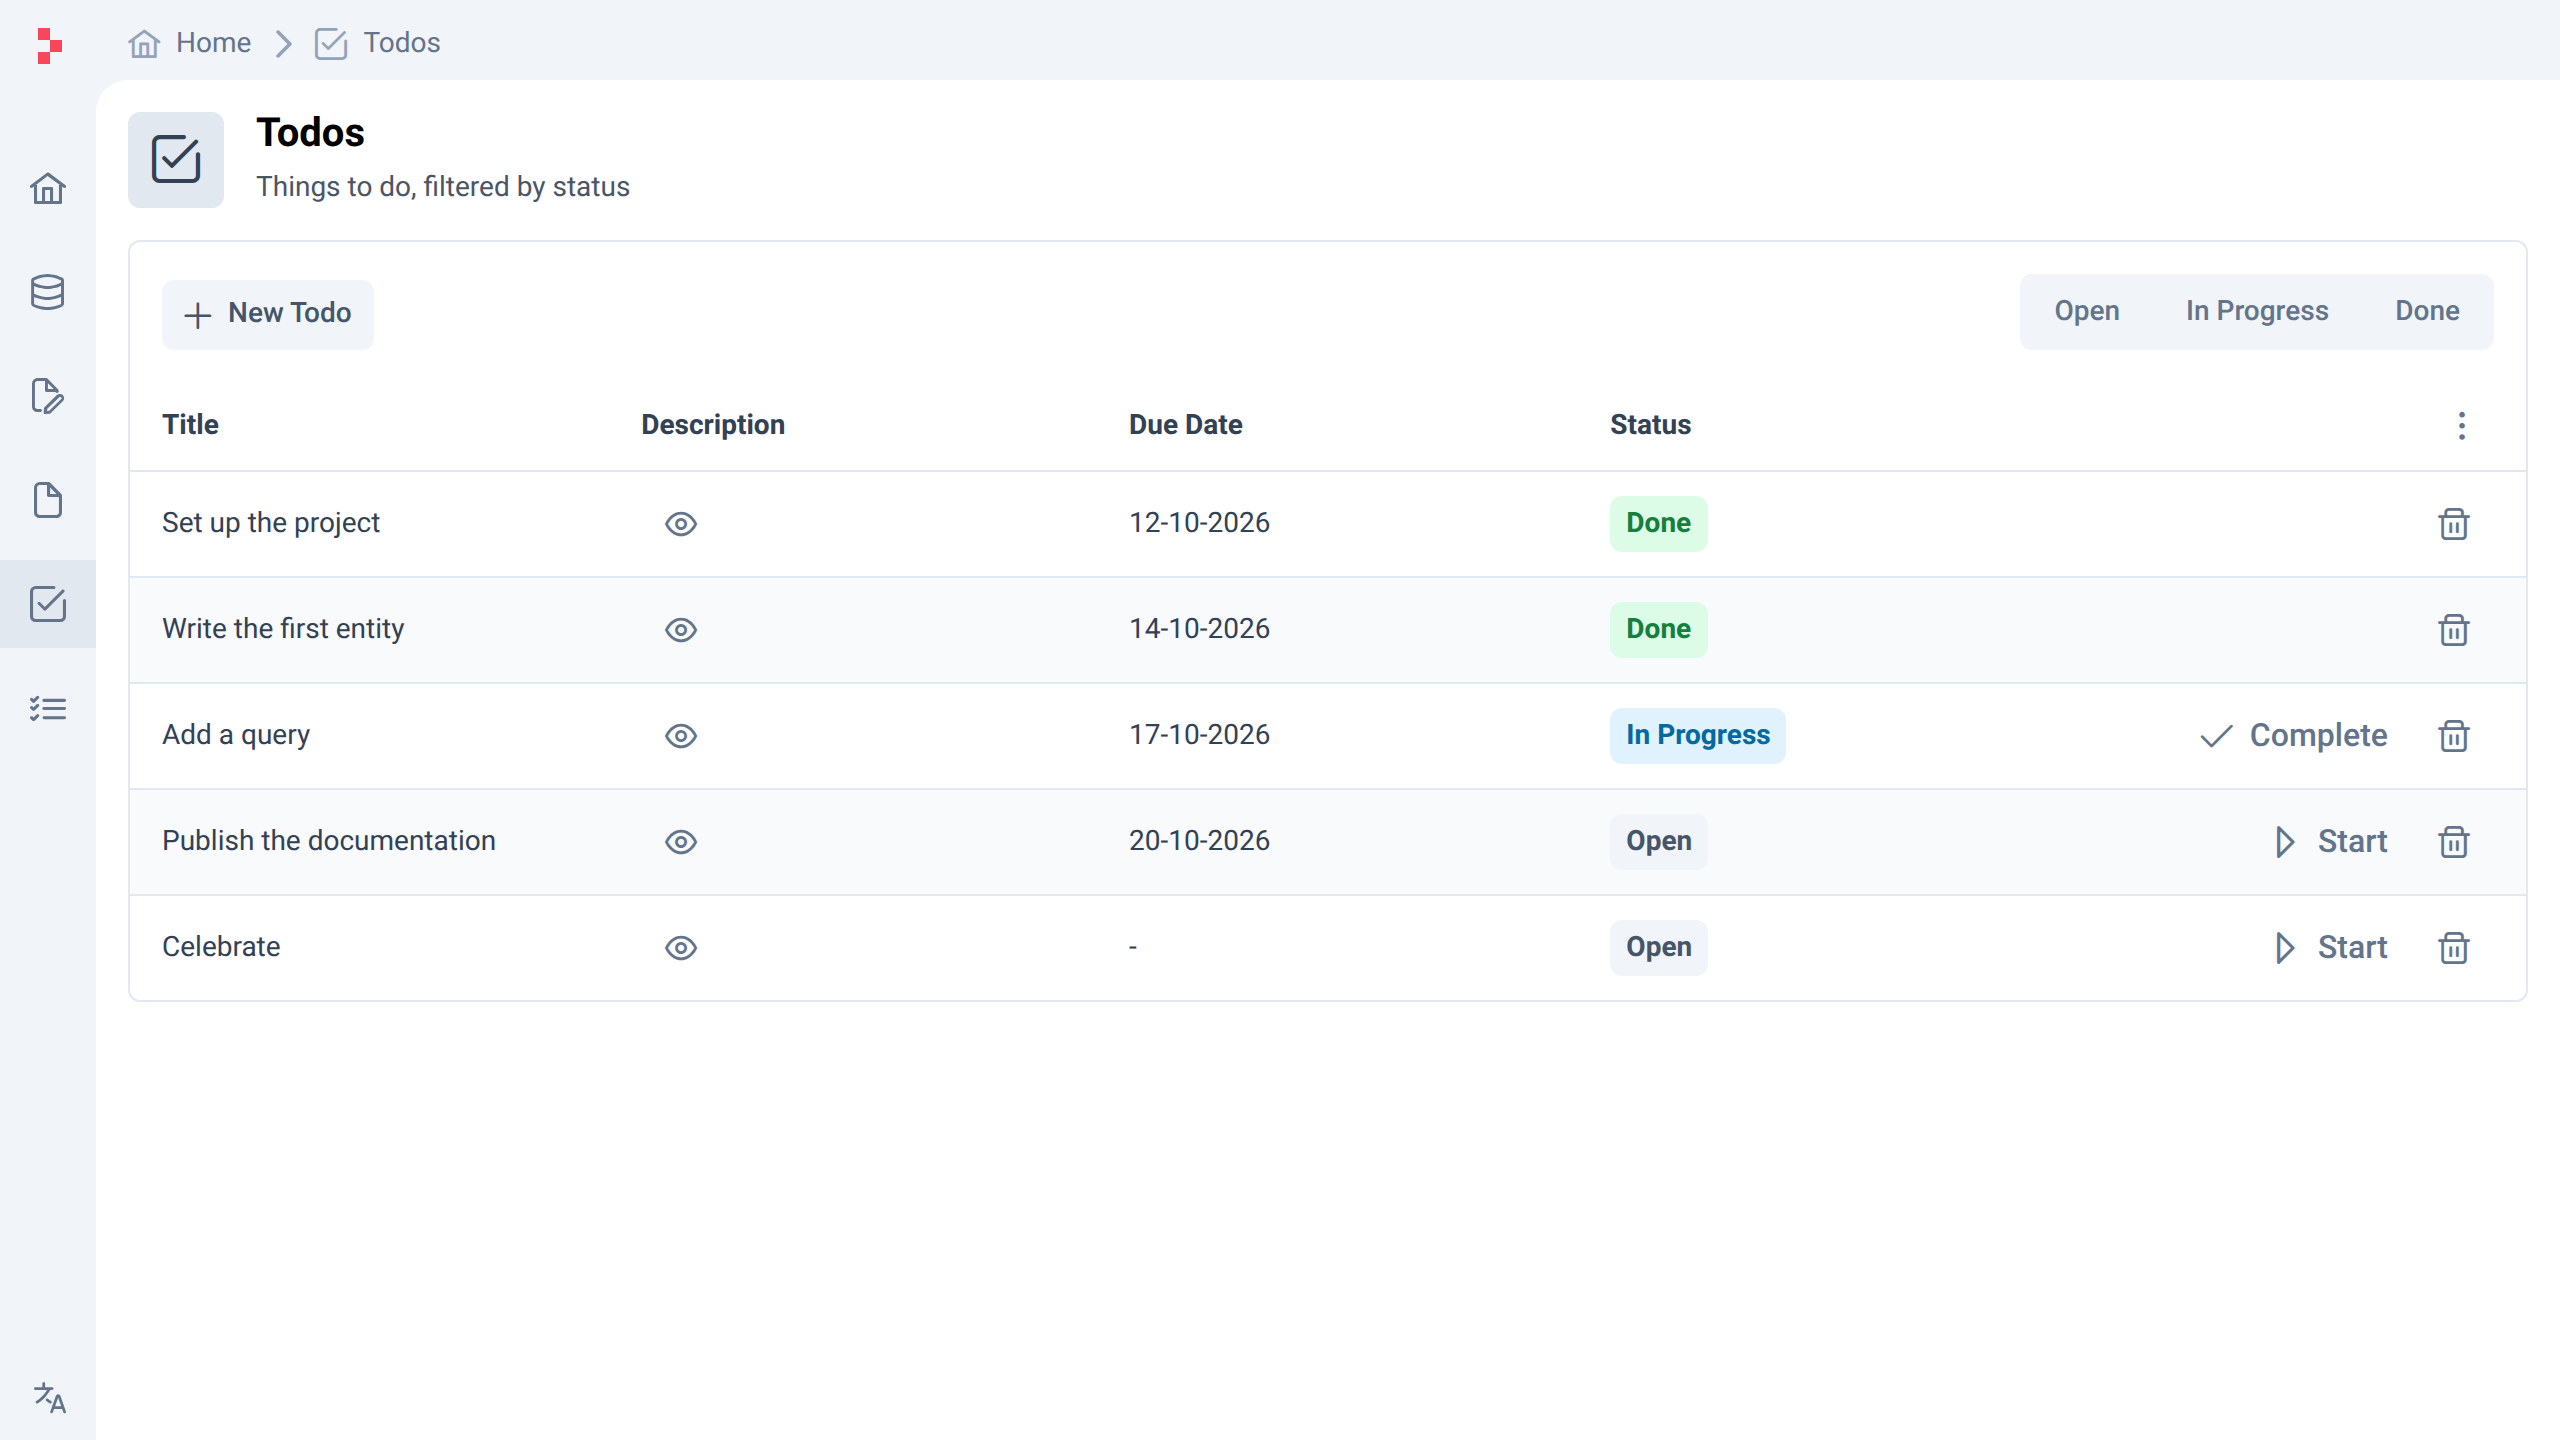2560x1440 pixels.
Task: Delete the 'Add a query' todo
Action: [2454, 736]
